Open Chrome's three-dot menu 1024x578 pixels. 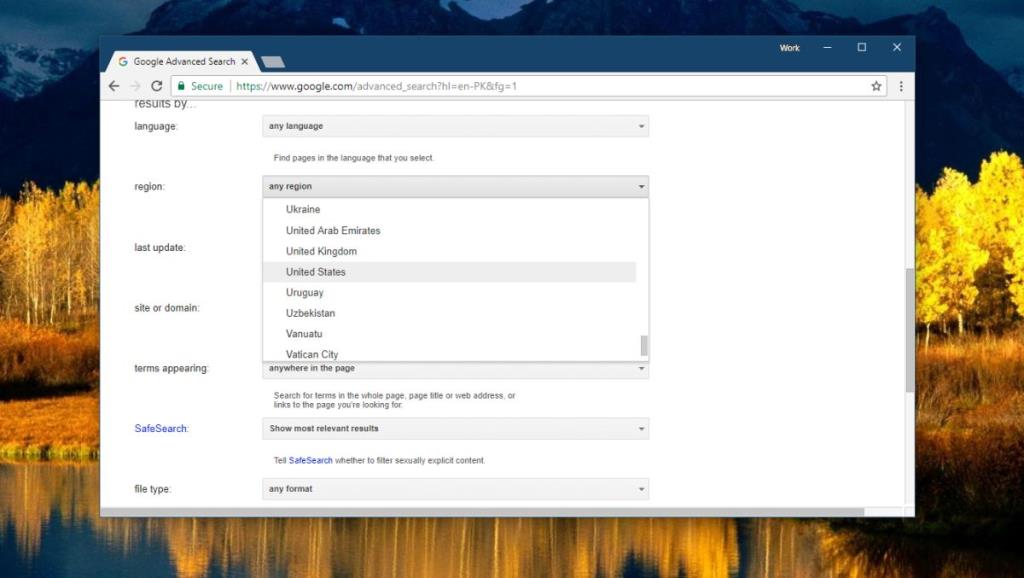pyautogui.click(x=899, y=87)
